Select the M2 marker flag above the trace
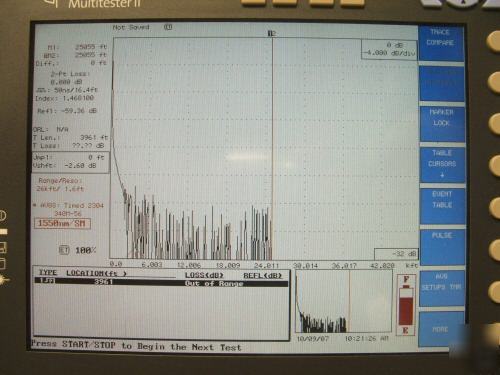This screenshot has height=375, width=500. (x=272, y=33)
